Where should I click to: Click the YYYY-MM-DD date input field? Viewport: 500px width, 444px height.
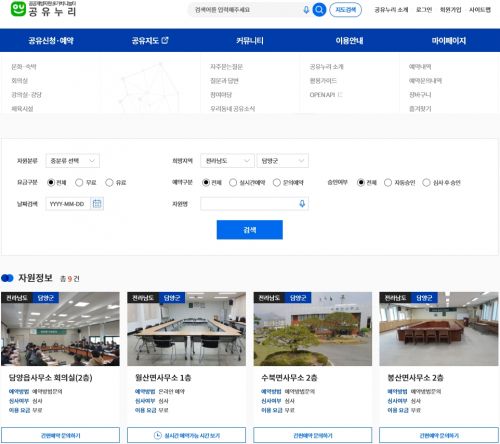click(x=68, y=204)
